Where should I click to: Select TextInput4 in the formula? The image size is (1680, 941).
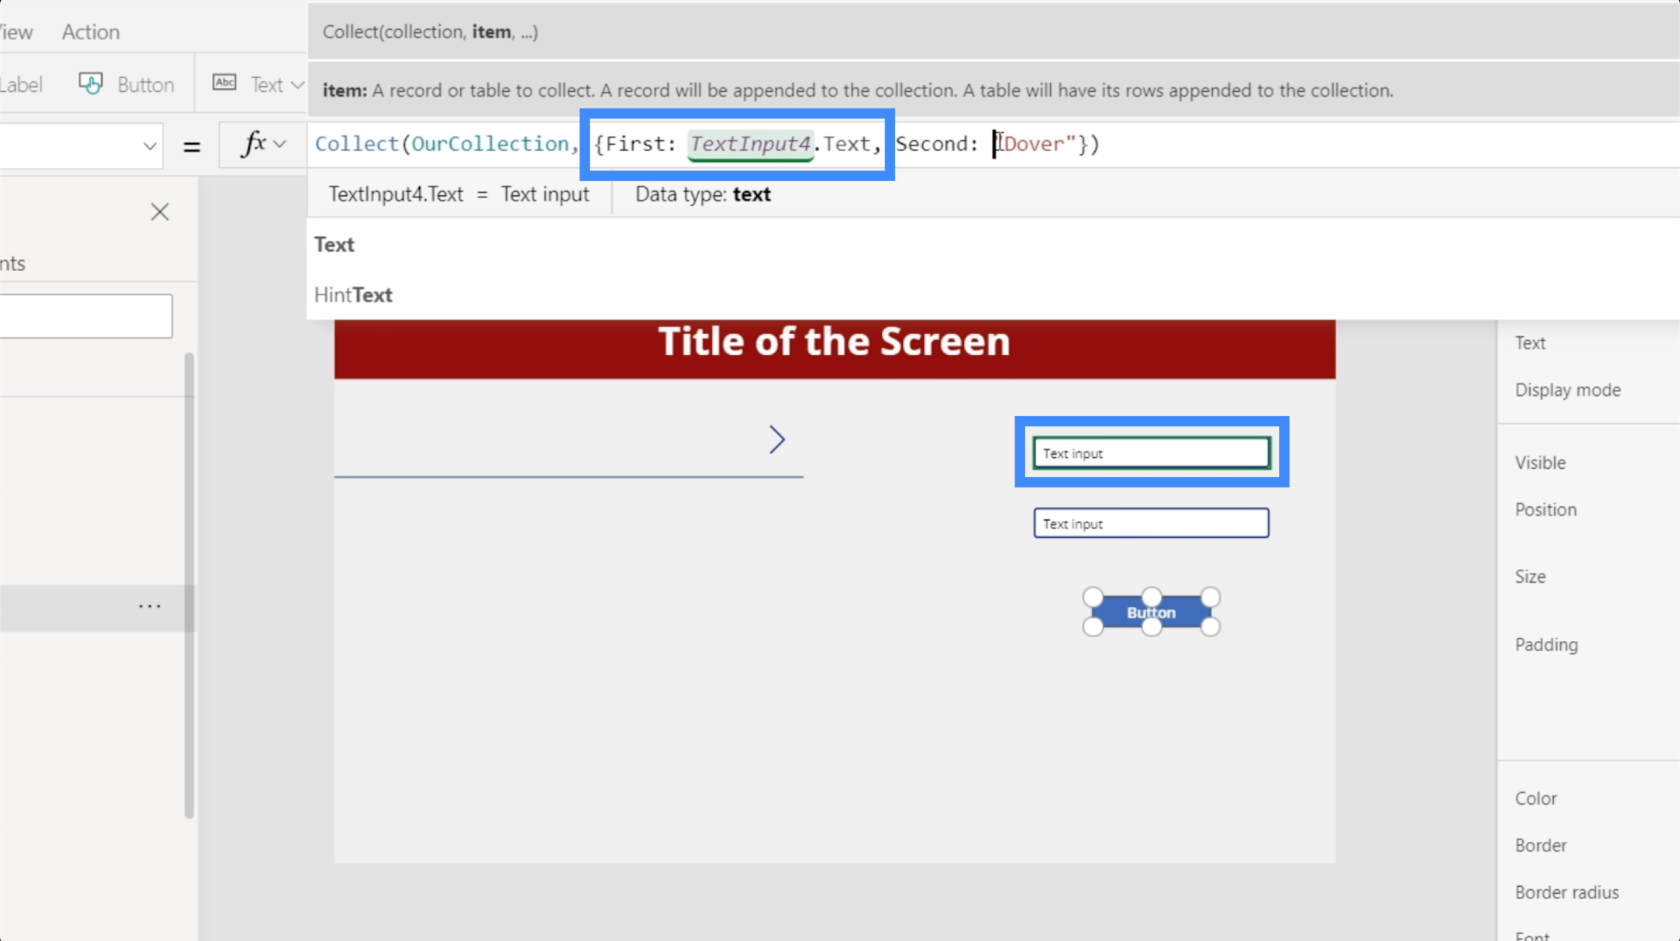[750, 144]
